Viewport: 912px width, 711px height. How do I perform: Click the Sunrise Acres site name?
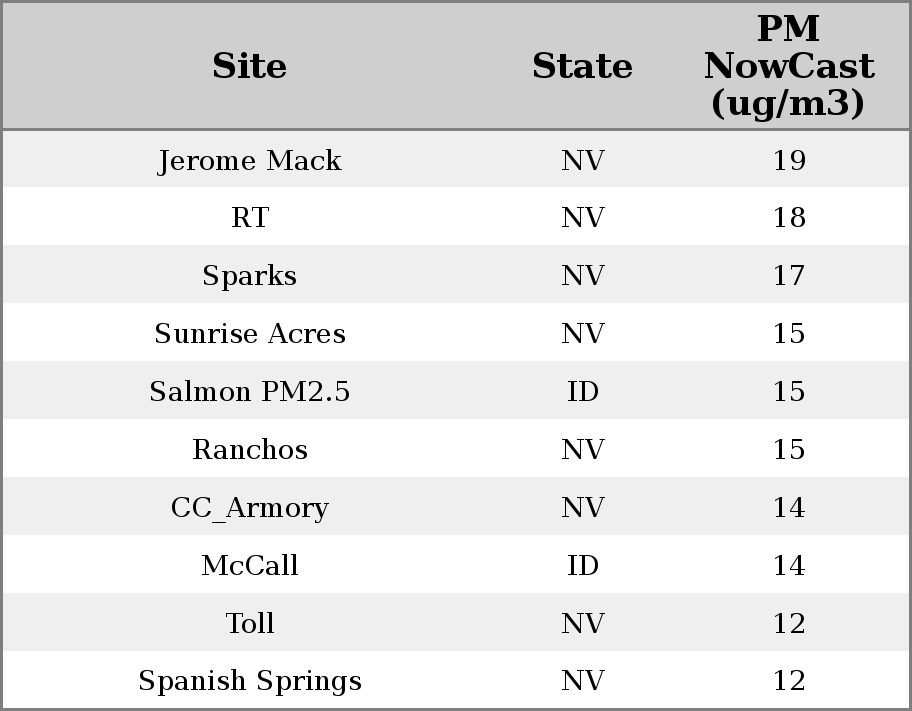(x=250, y=334)
